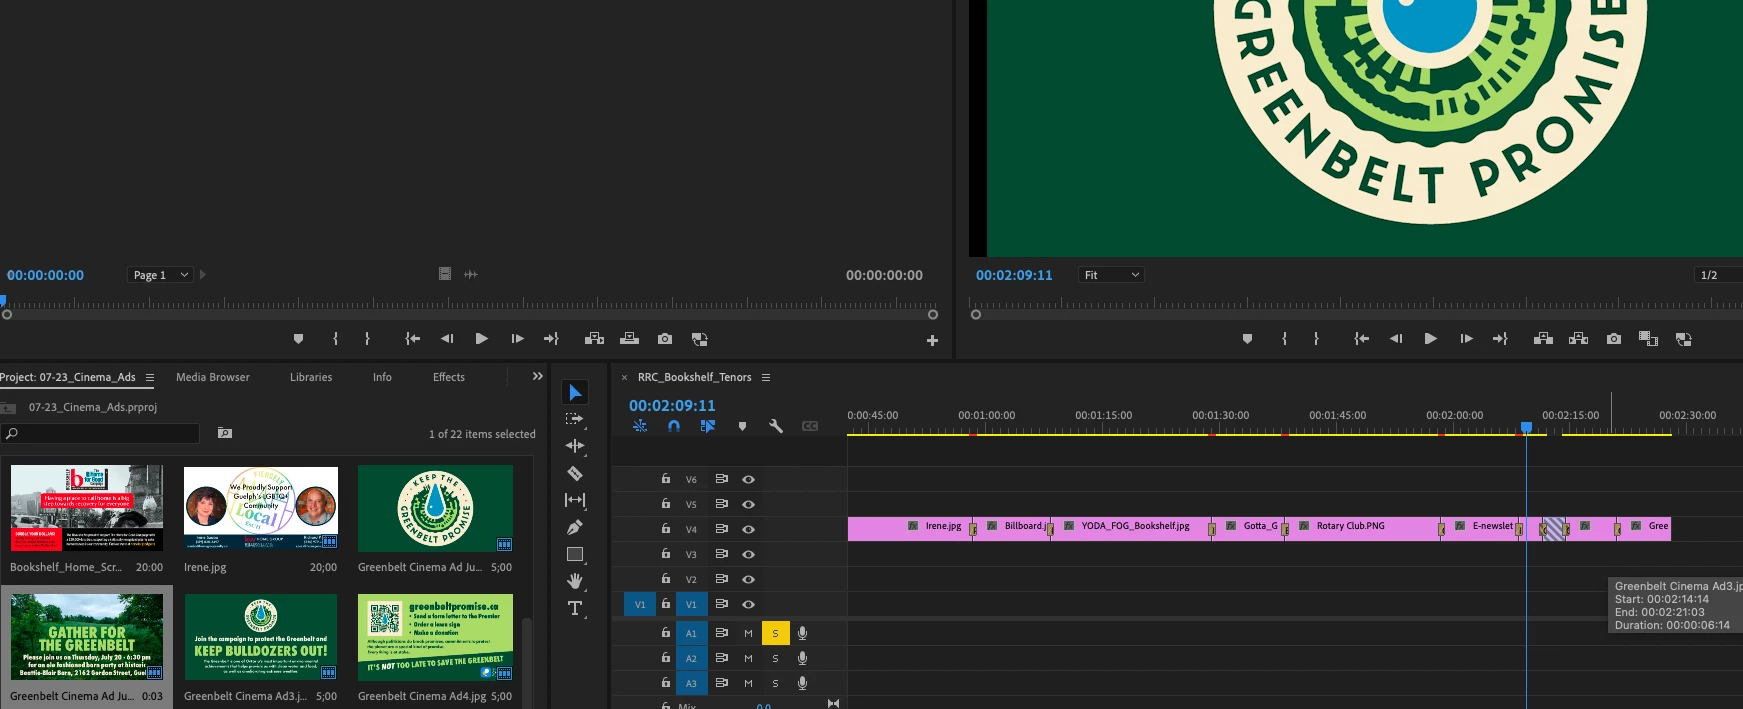This screenshot has width=1743, height=709.
Task: Select Greenbelt Cinema Ad4.jpg thumbnail
Action: (x=435, y=637)
